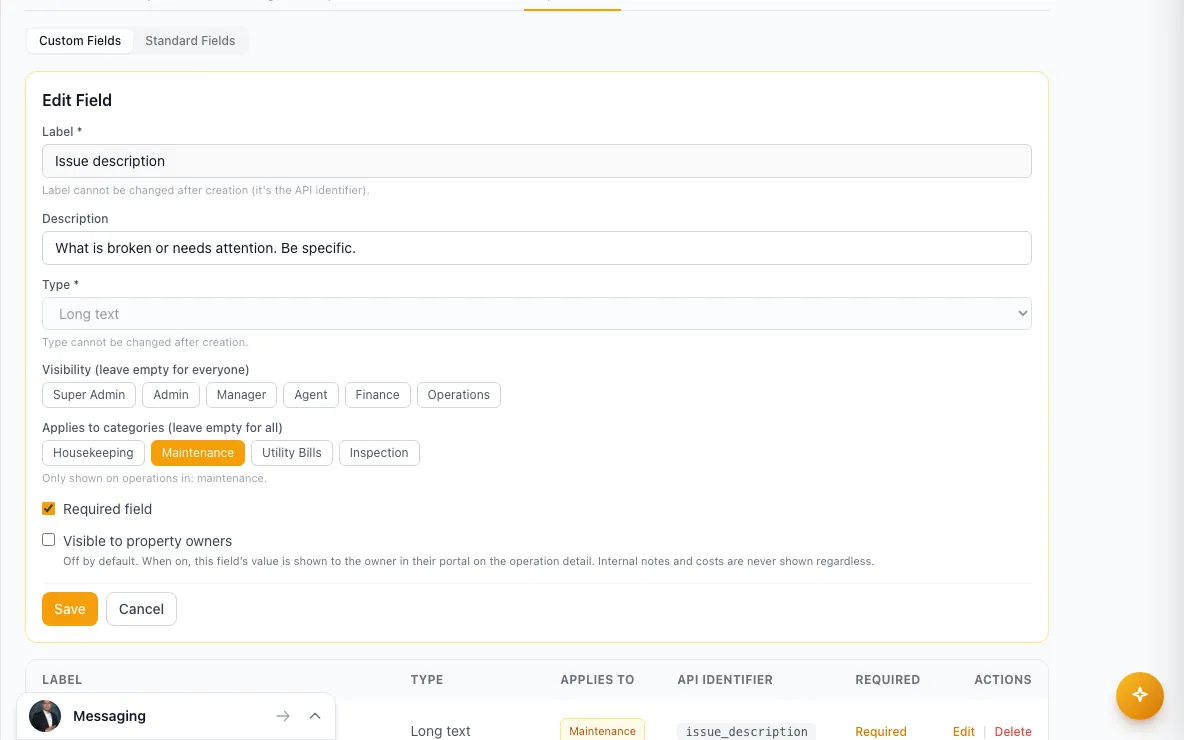The image size is (1184, 740).
Task: Enable Visible to property owners checkbox
Action: click(x=48, y=540)
